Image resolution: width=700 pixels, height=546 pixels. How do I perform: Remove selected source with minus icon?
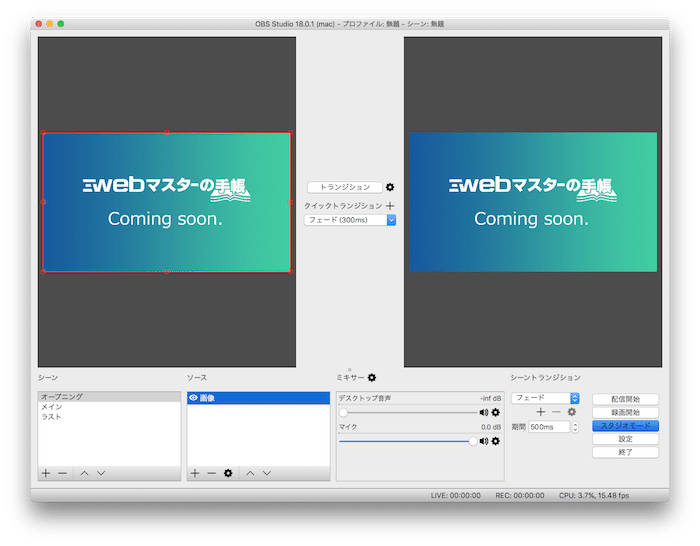tap(212, 473)
